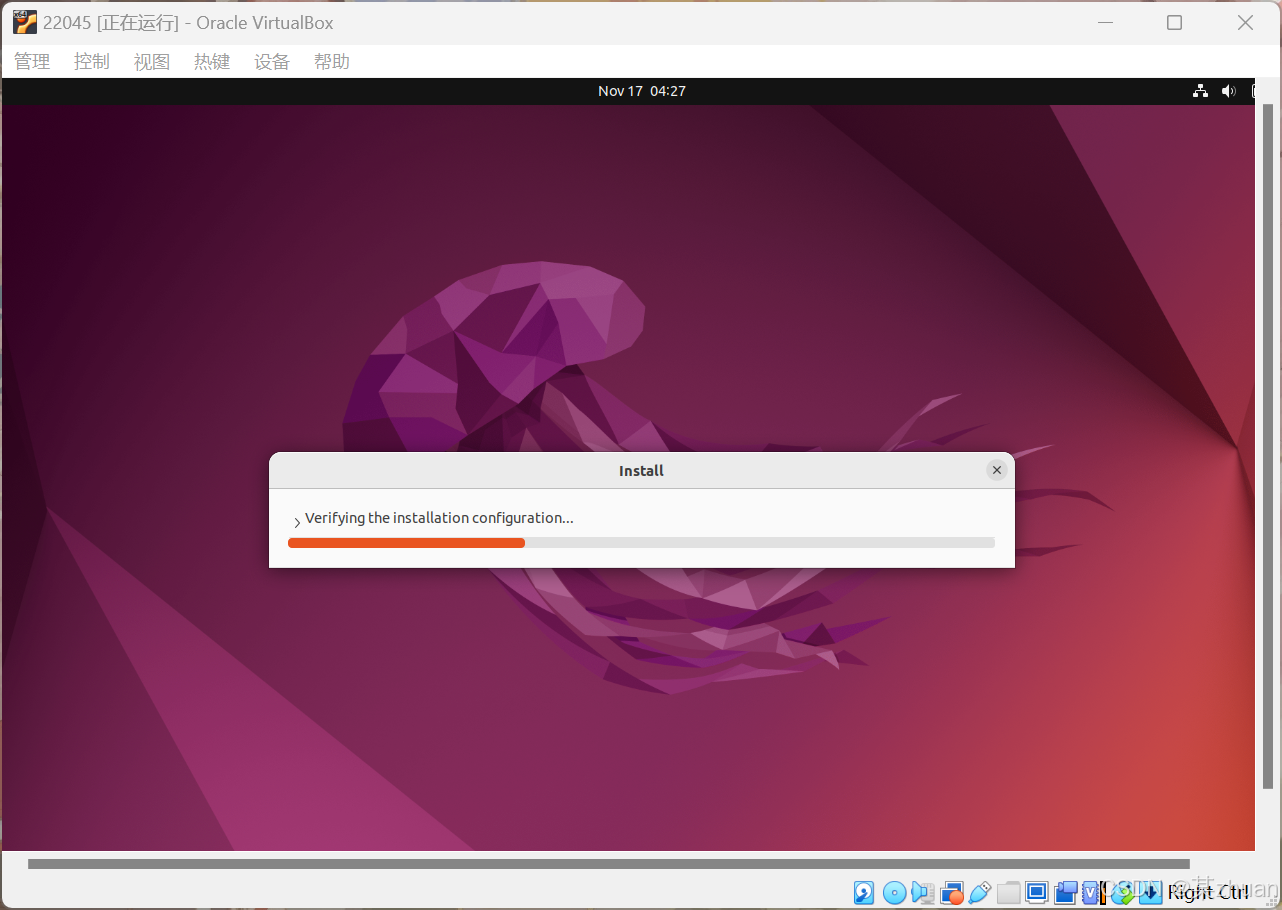Open the 设备 menu
This screenshot has height=910, width=1282.
click(272, 62)
